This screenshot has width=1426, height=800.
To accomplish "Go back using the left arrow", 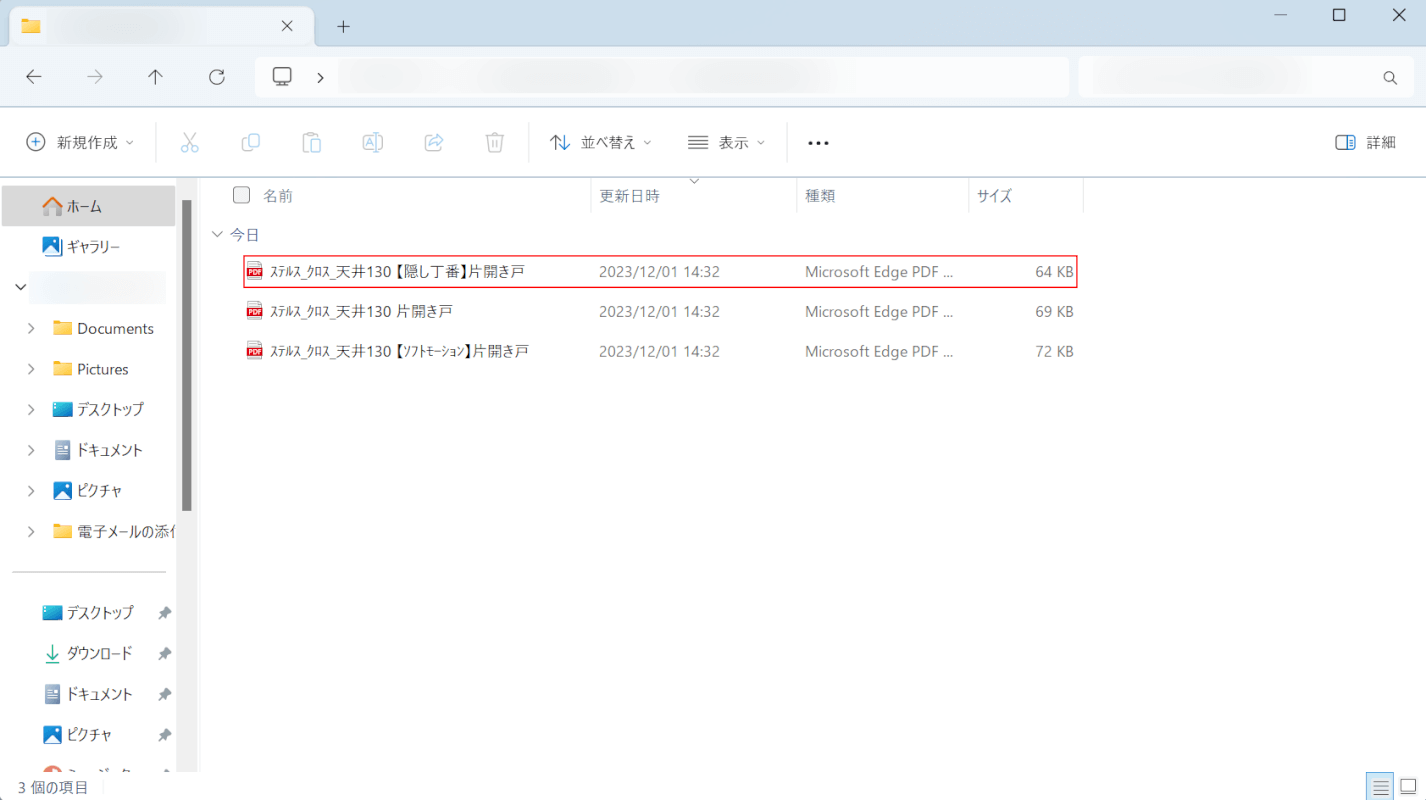I will pyautogui.click(x=34, y=77).
